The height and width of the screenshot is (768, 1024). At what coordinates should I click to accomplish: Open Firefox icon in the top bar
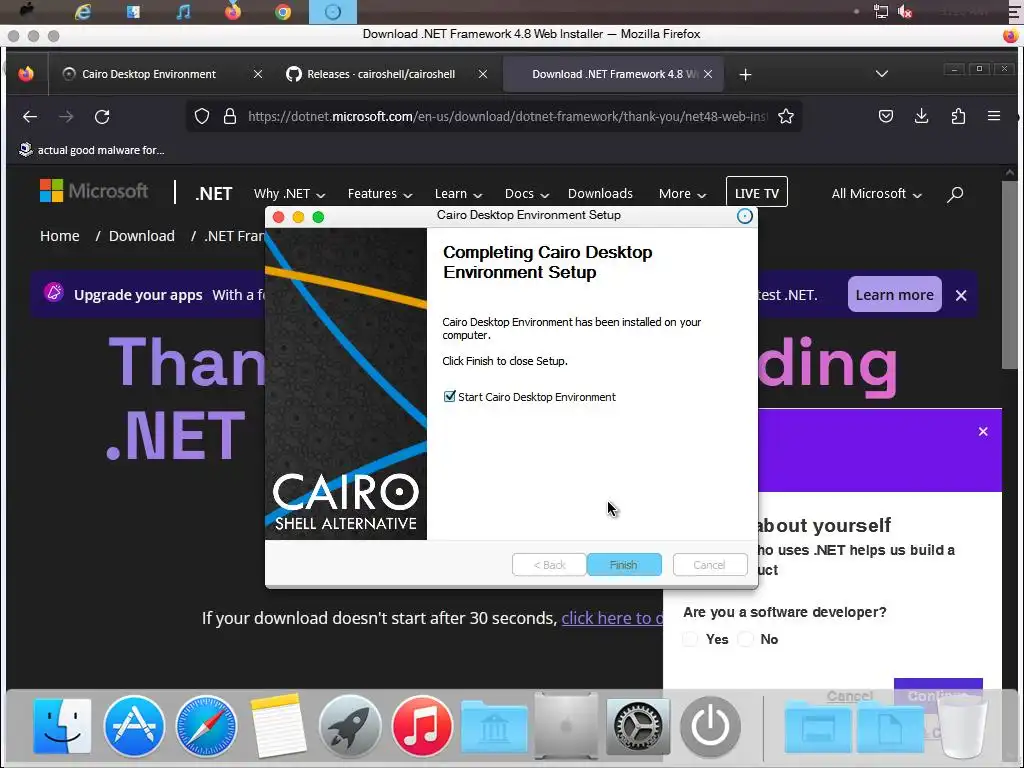click(232, 12)
